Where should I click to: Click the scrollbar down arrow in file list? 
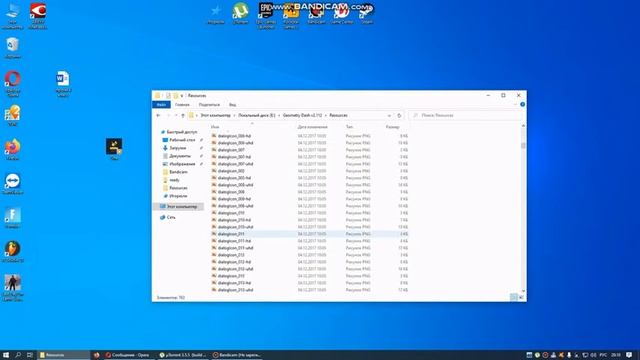523,291
